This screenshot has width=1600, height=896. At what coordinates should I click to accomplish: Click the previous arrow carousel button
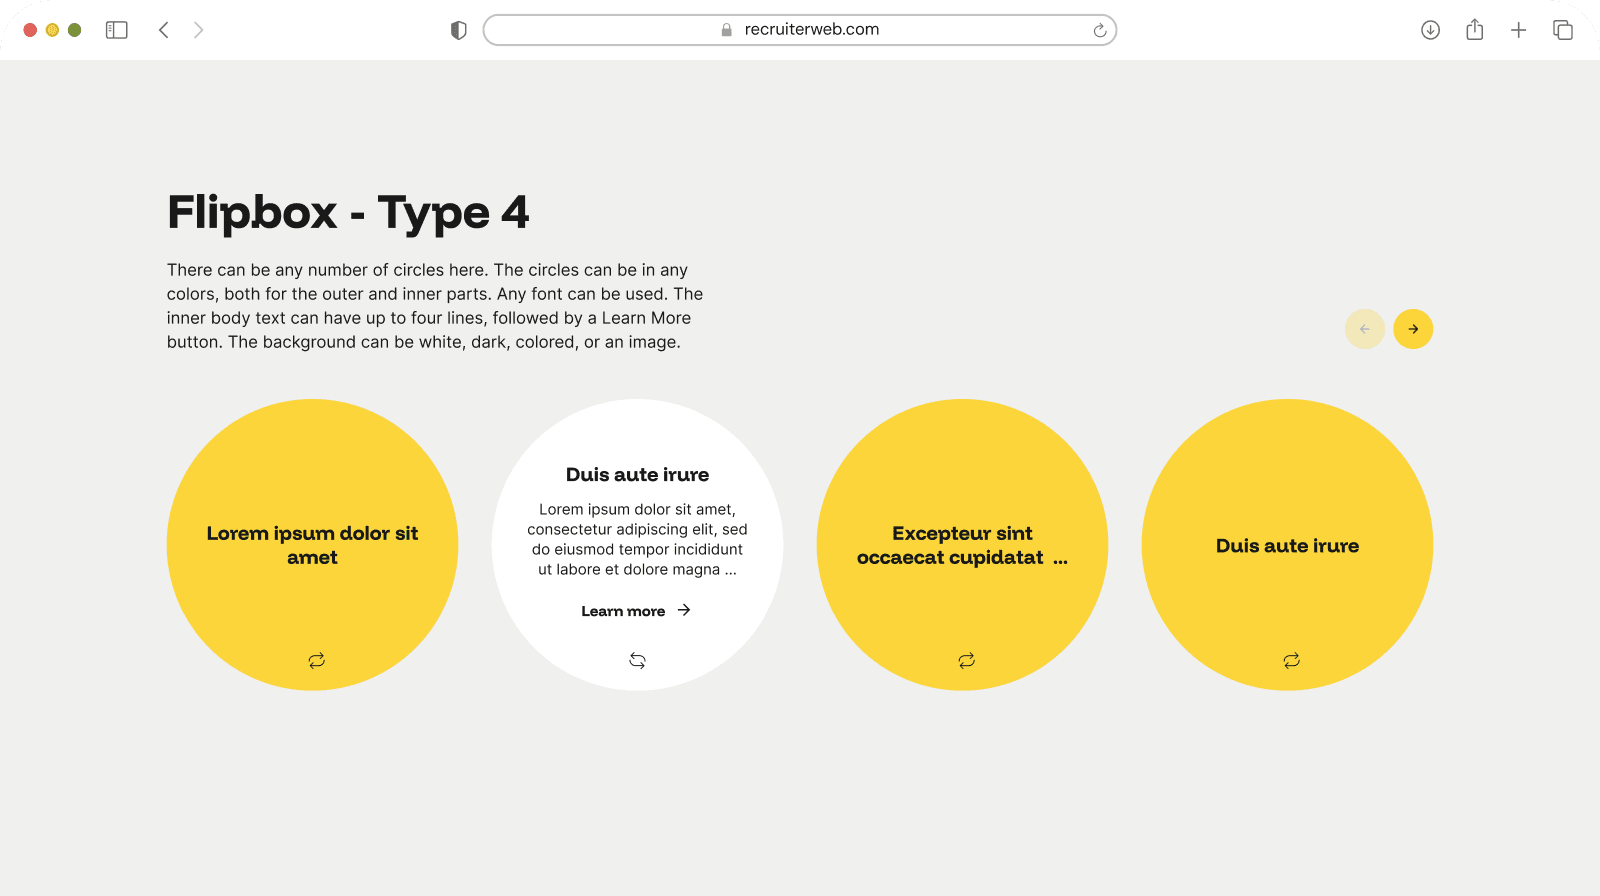[x=1365, y=329]
